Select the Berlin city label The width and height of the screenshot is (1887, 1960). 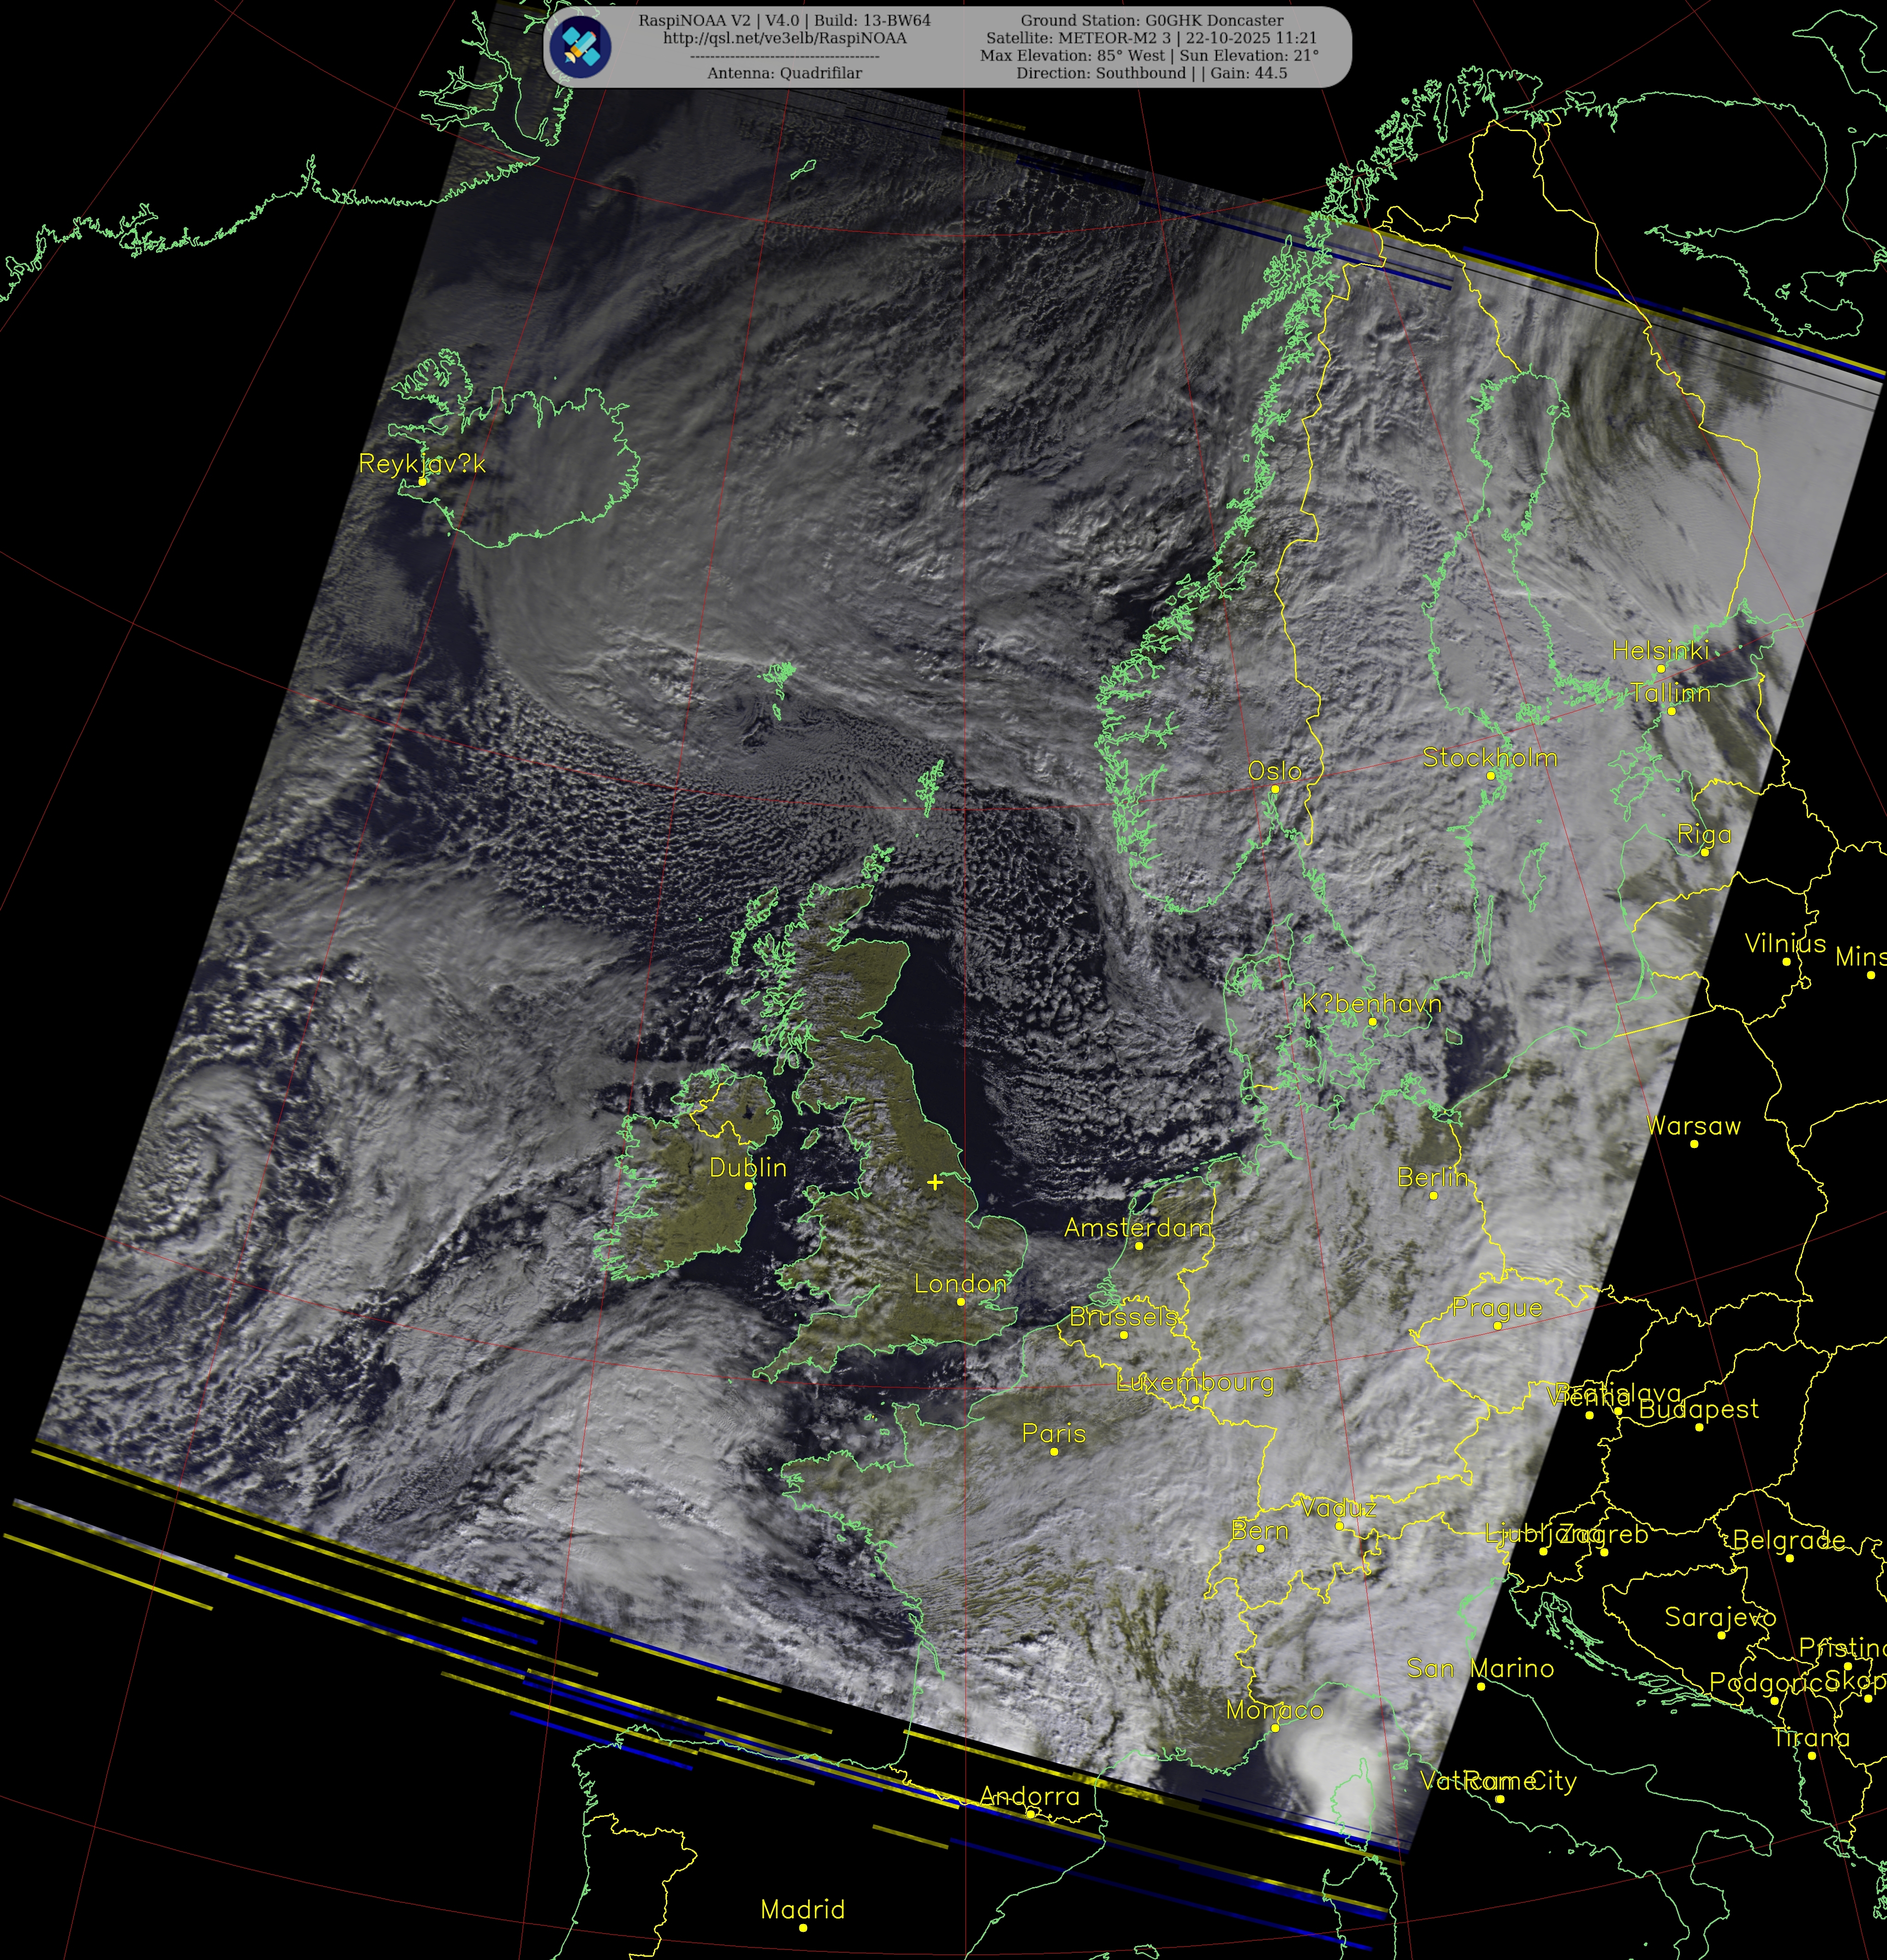1432,1177
